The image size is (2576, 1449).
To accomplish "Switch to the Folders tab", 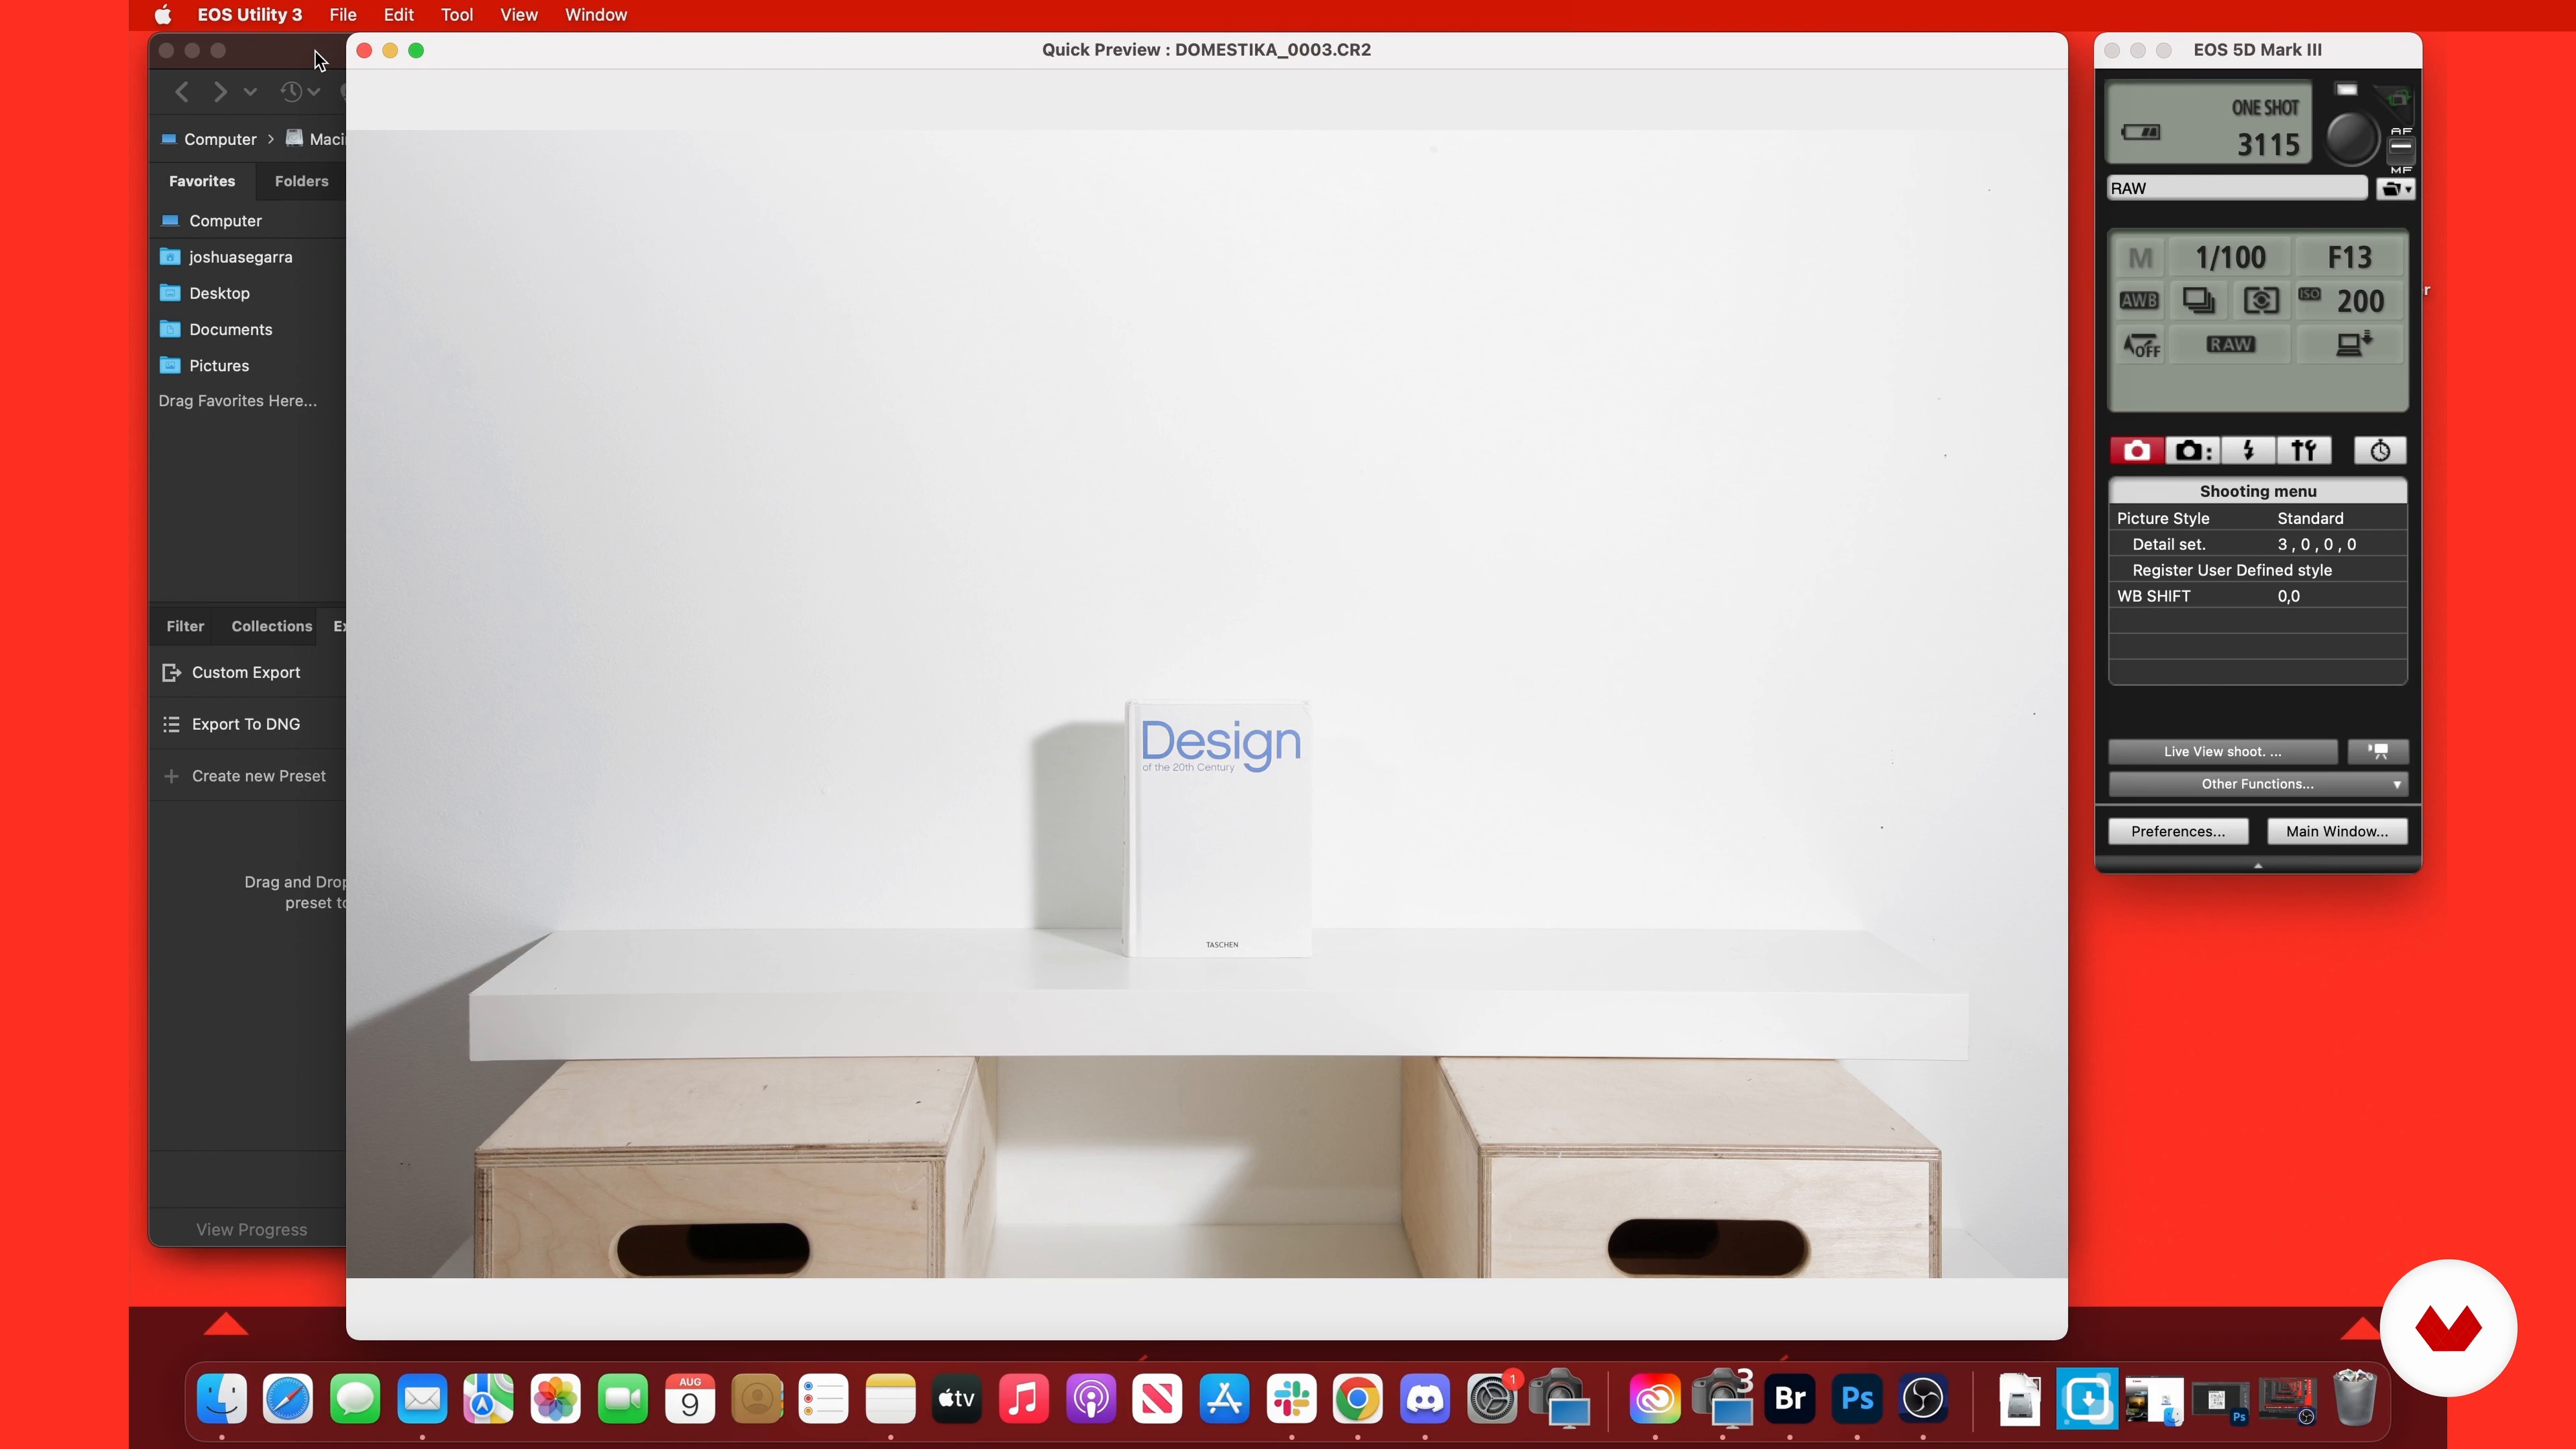I will pos(301,181).
